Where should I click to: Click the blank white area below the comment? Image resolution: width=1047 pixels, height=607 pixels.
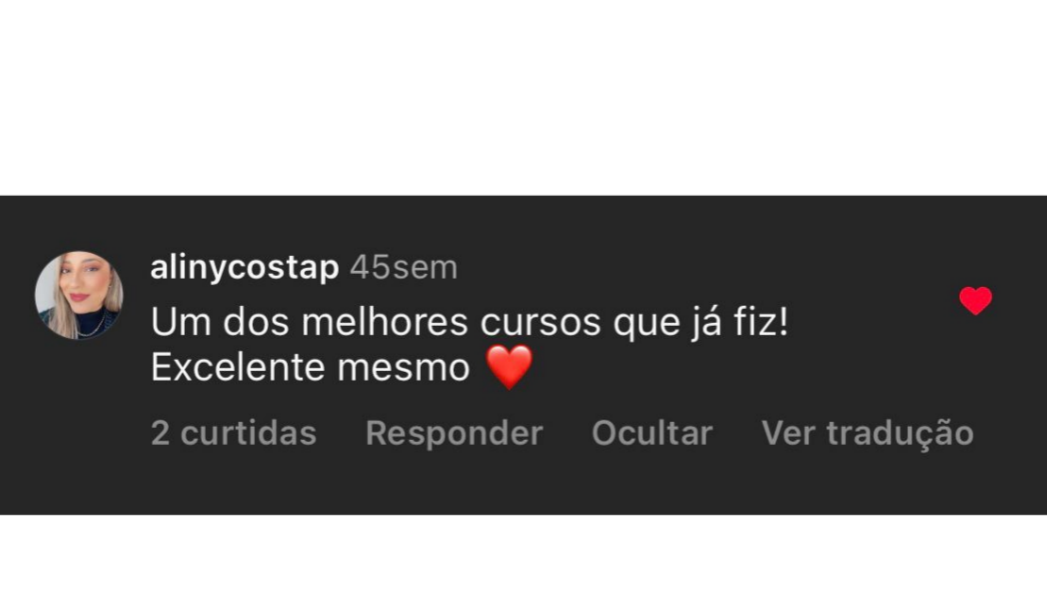(524, 561)
